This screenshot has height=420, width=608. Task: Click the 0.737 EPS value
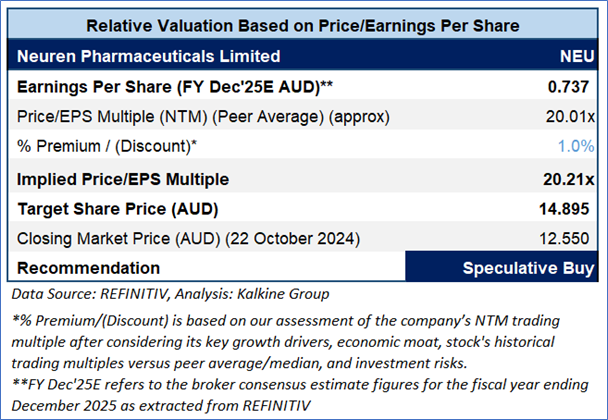(x=570, y=86)
